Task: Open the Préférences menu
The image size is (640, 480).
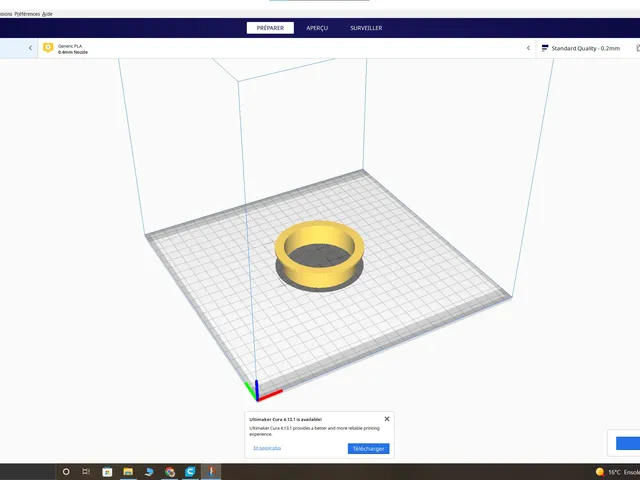Action: click(27, 14)
